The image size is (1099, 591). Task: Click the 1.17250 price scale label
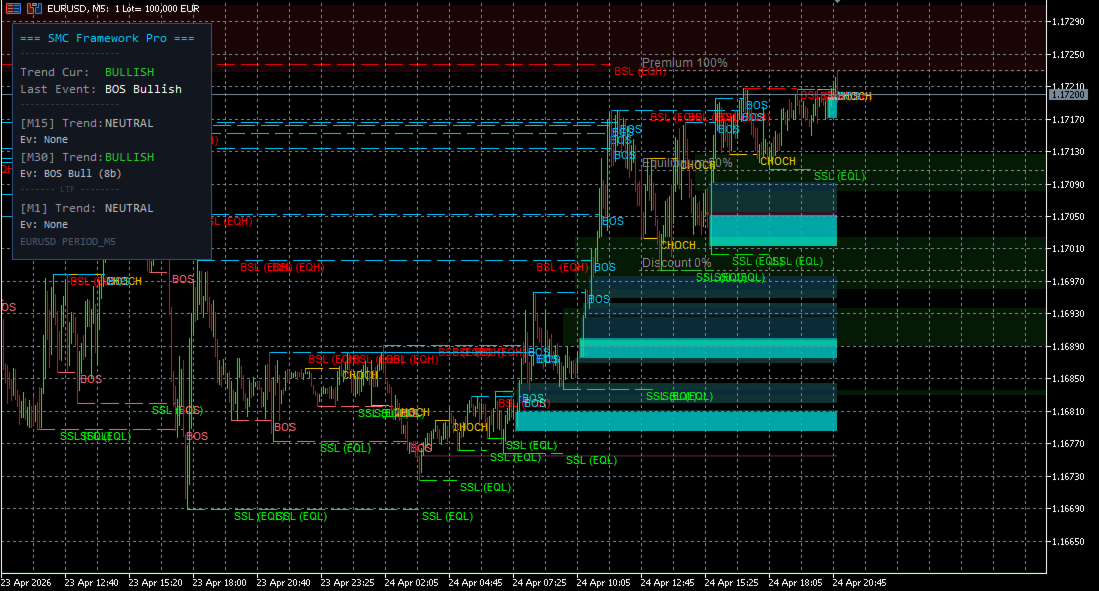(x=1068, y=55)
